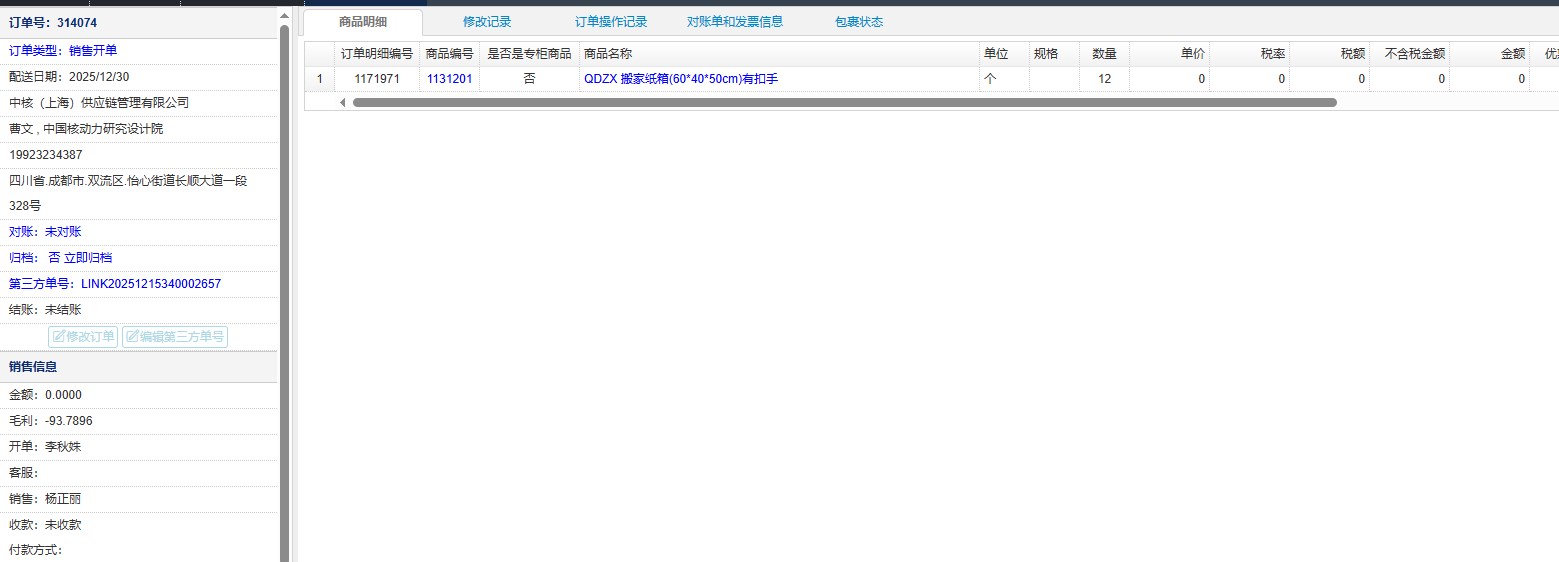Switch to the 修改记录 tab
Screen dimensions: 1559x562
tap(487, 22)
